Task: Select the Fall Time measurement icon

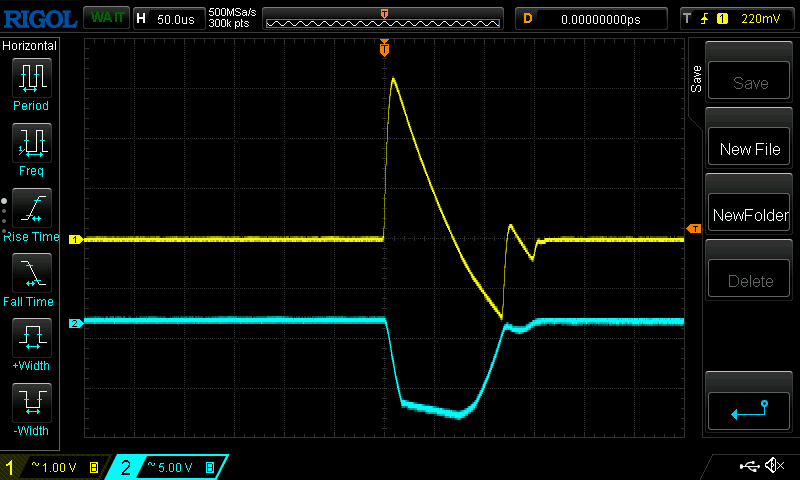Action: coord(30,272)
